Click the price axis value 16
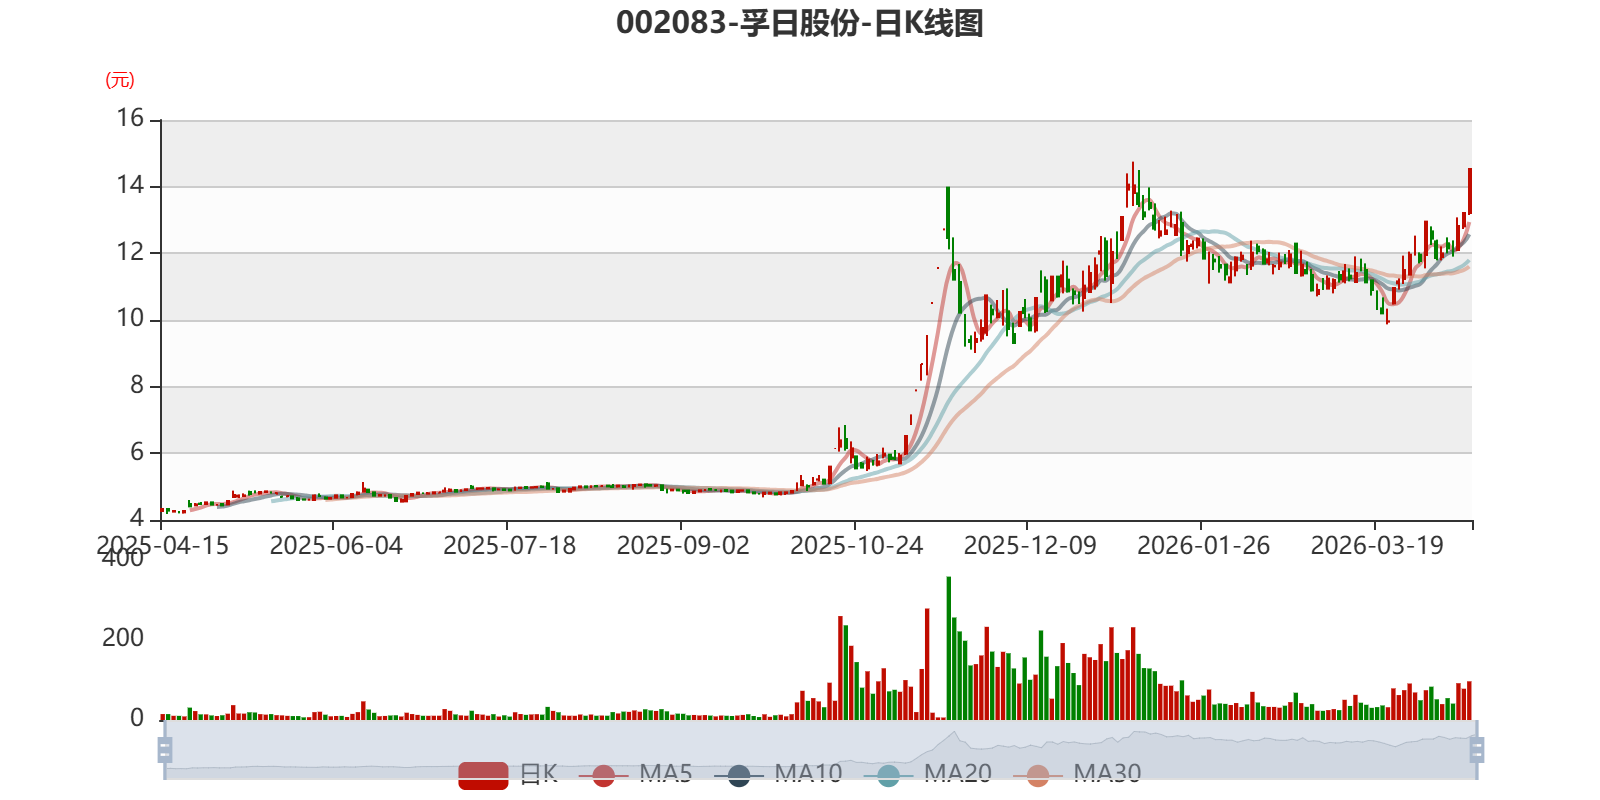The width and height of the screenshot is (1600, 800). [x=130, y=118]
